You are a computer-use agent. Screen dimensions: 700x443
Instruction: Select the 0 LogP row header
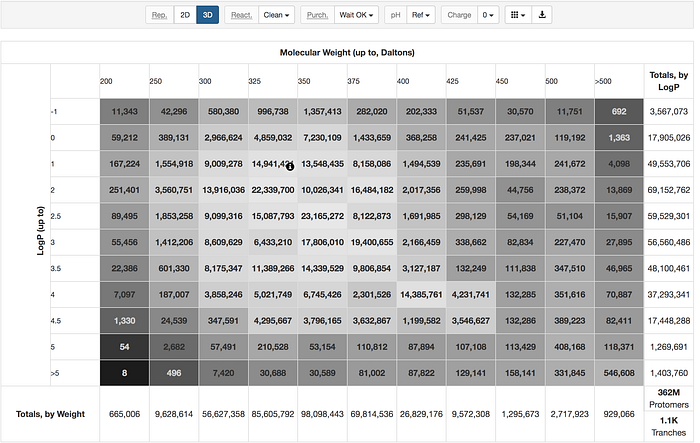[75, 138]
